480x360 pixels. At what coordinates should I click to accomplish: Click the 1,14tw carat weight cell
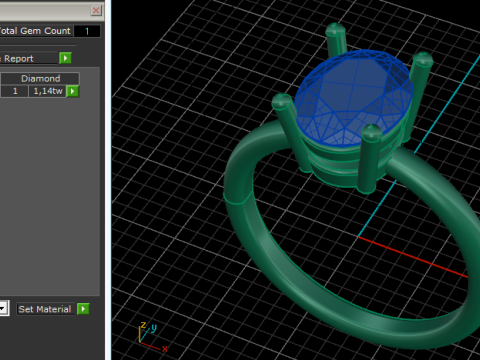48,91
